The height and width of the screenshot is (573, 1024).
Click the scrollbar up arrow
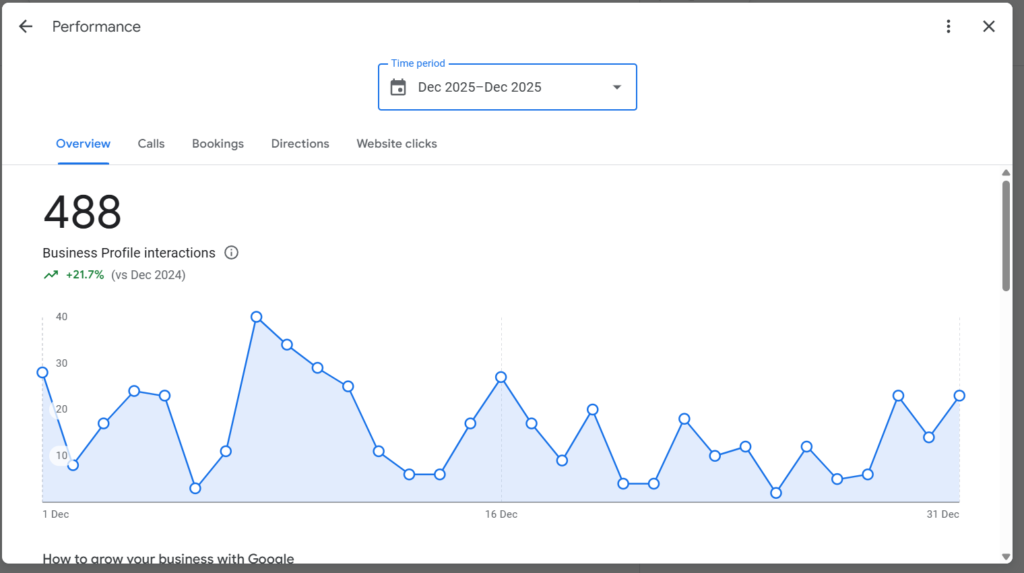click(x=1006, y=173)
